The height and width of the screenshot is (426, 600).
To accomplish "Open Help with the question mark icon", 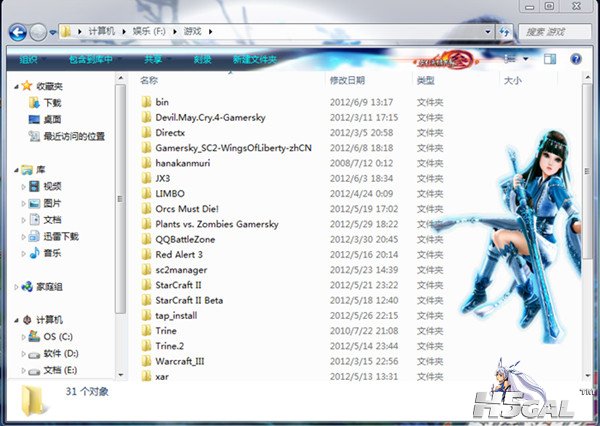I will click(576, 59).
